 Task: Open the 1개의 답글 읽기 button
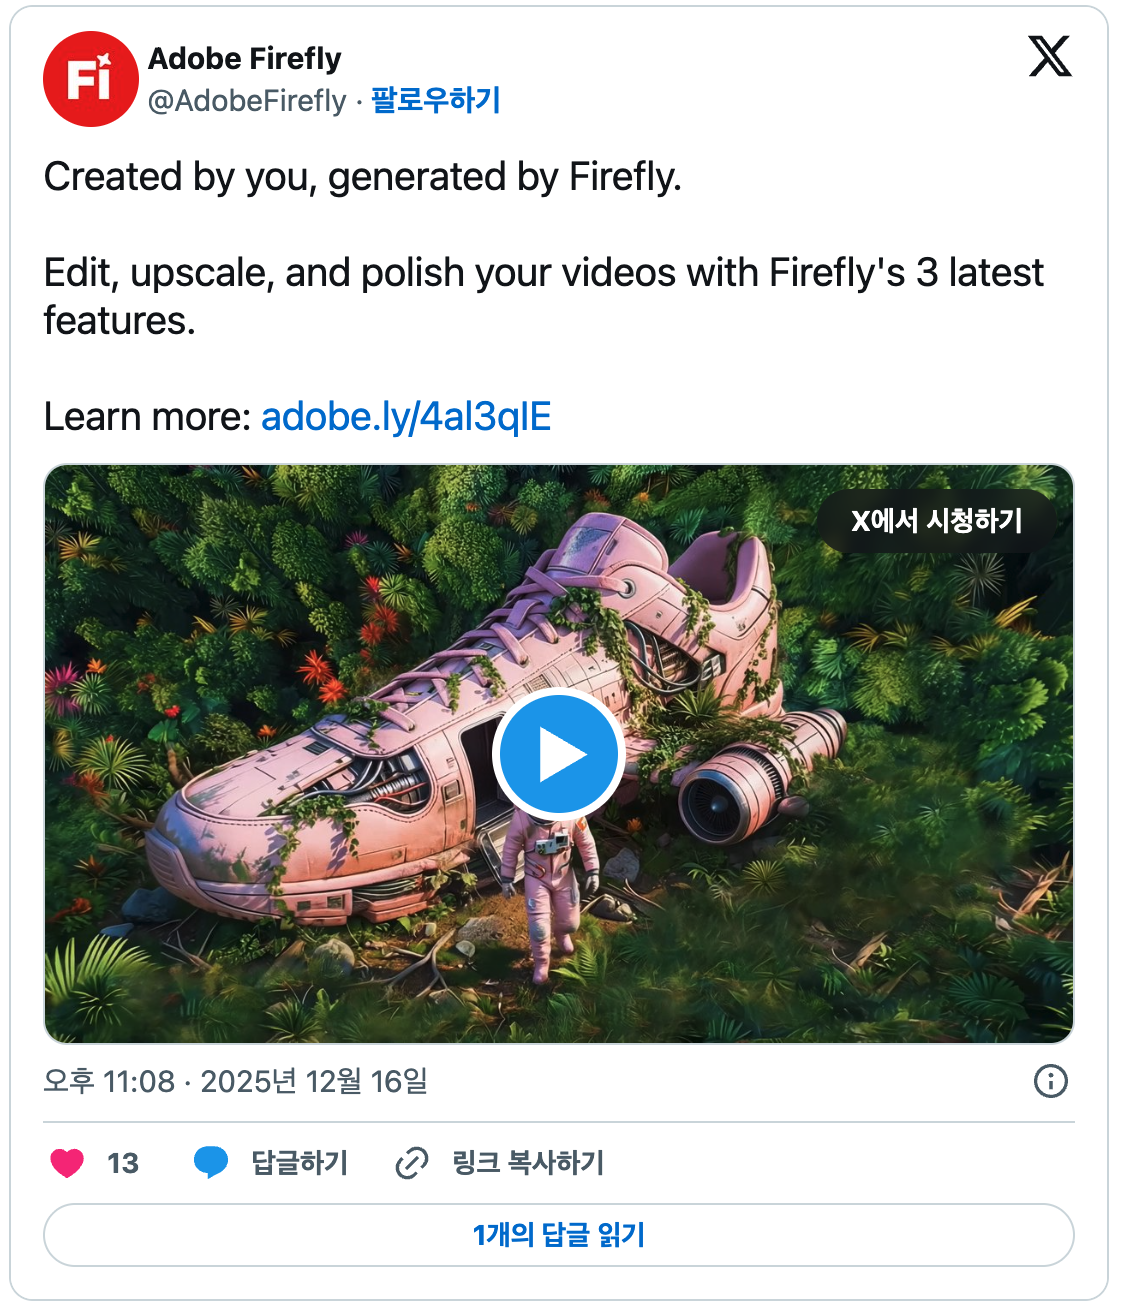pyautogui.click(x=559, y=1235)
